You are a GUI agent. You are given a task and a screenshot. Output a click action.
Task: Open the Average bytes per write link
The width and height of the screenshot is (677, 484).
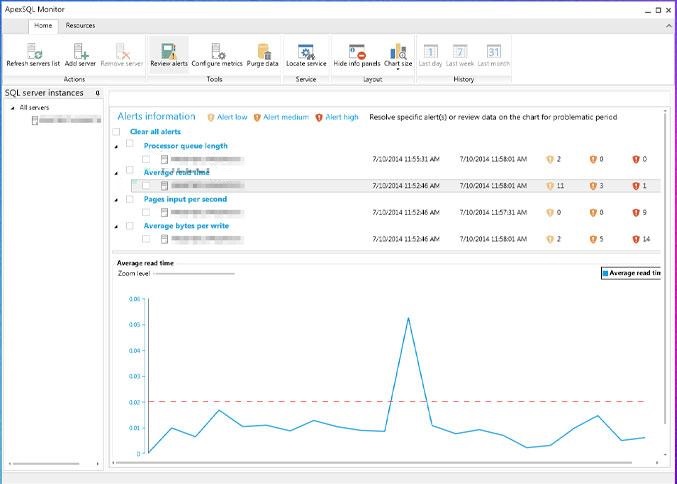coord(186,226)
